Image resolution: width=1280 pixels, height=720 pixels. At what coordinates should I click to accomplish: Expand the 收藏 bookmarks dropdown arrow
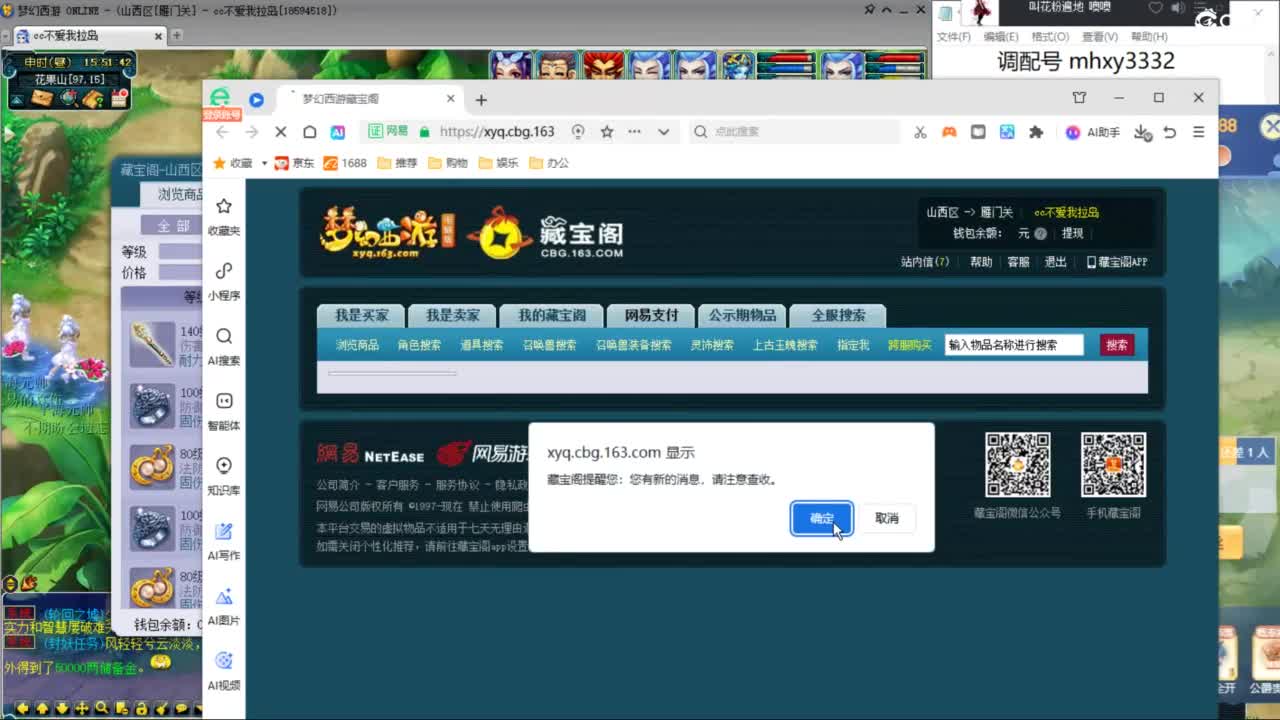pyautogui.click(x=264, y=163)
